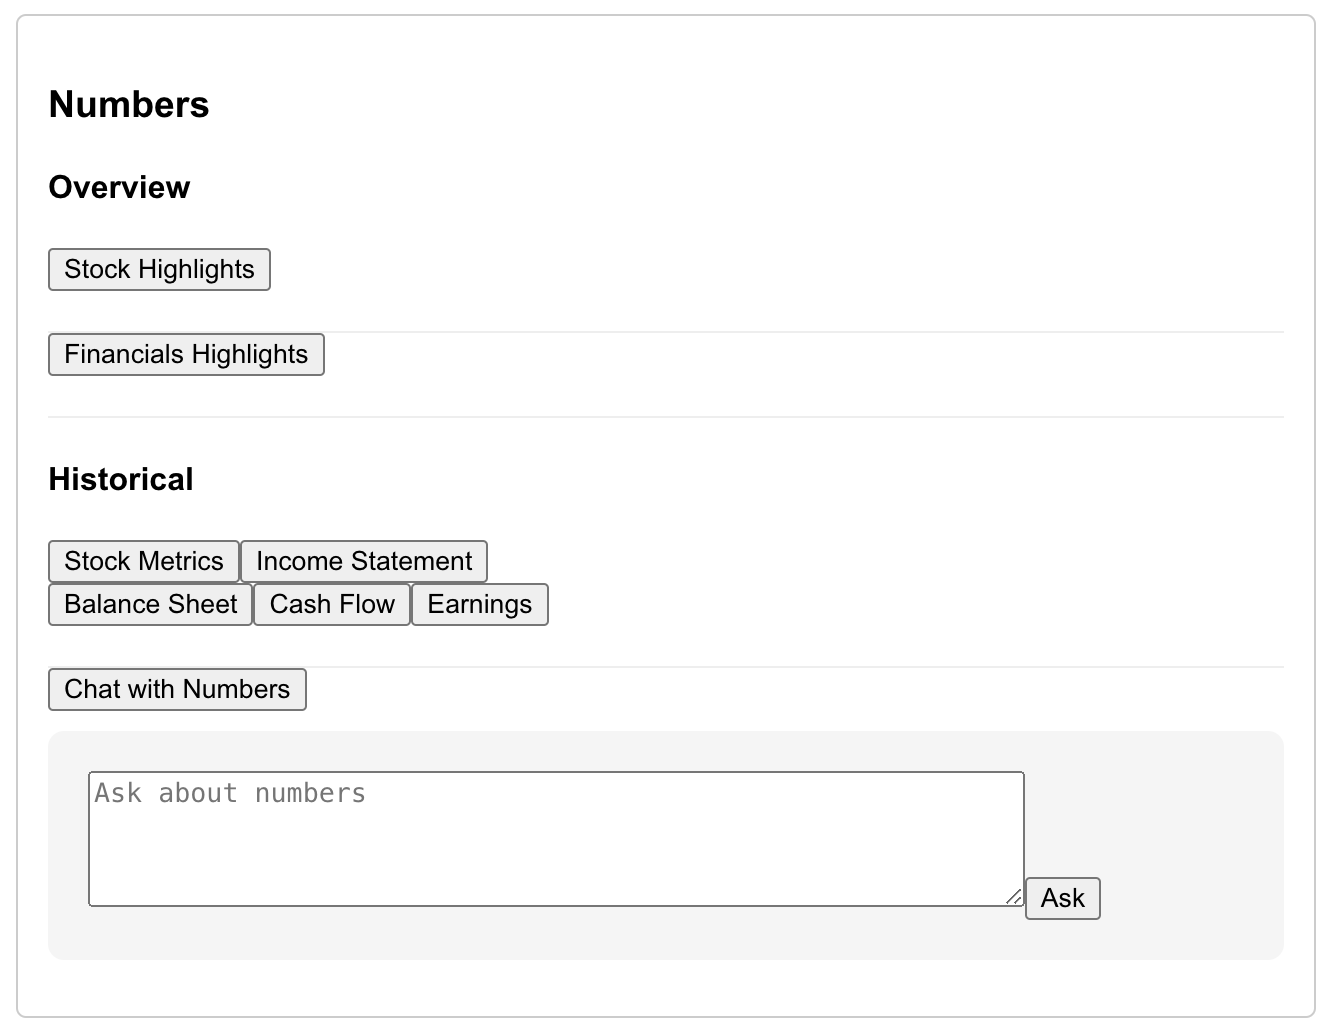Click the empty gray area below the chat text box
The width and height of the screenshot is (1334, 1034).
(556, 934)
